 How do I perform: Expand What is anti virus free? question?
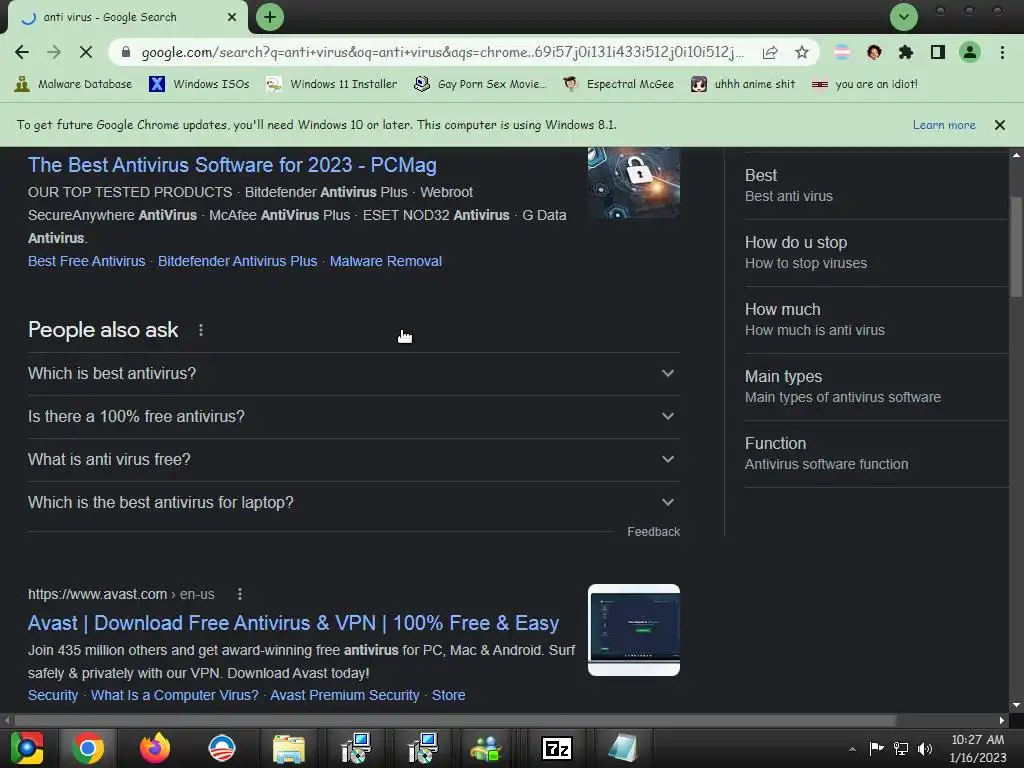tap(353, 460)
